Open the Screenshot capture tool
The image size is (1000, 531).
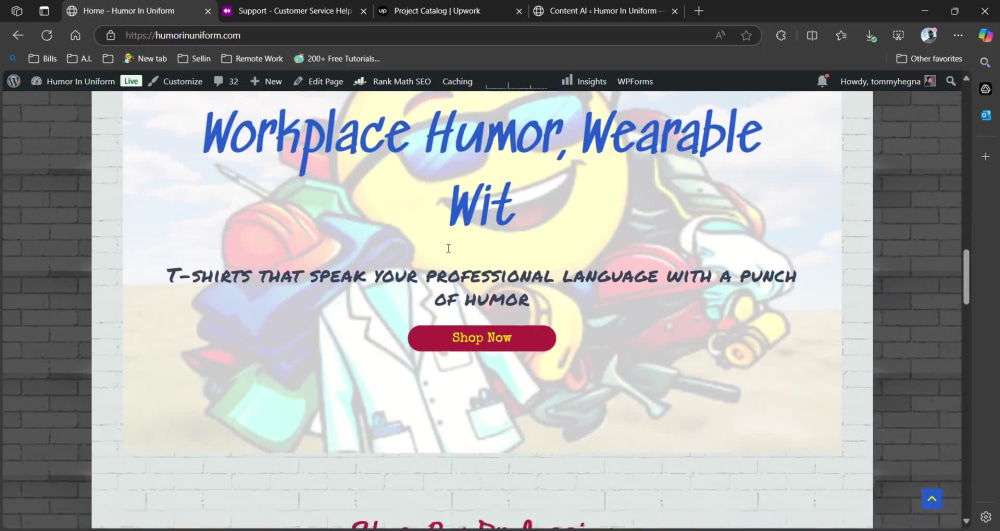coord(899,35)
